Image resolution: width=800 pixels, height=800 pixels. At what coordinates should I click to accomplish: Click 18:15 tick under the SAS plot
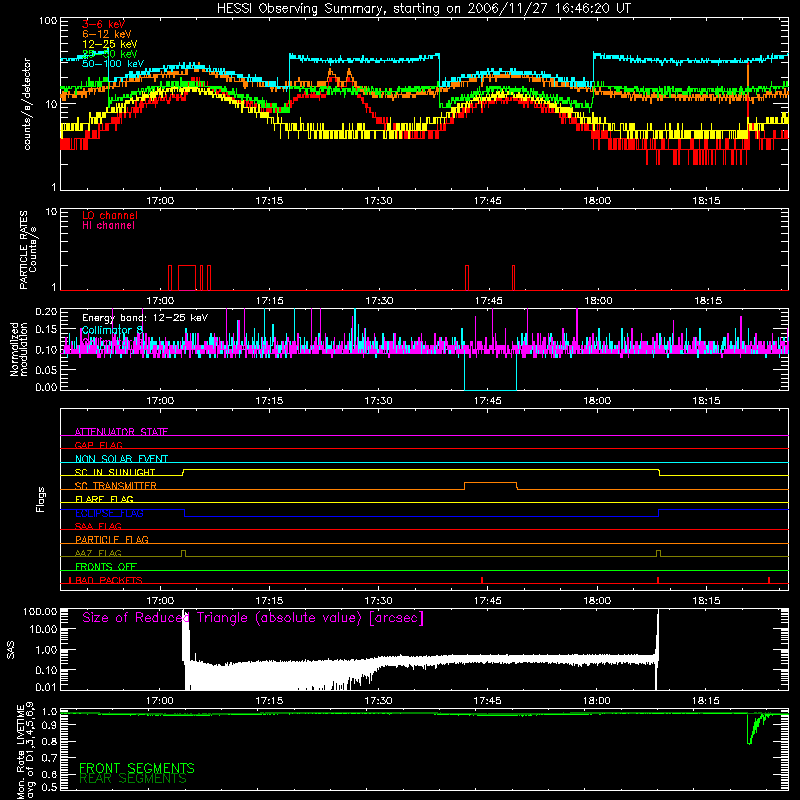[706, 701]
